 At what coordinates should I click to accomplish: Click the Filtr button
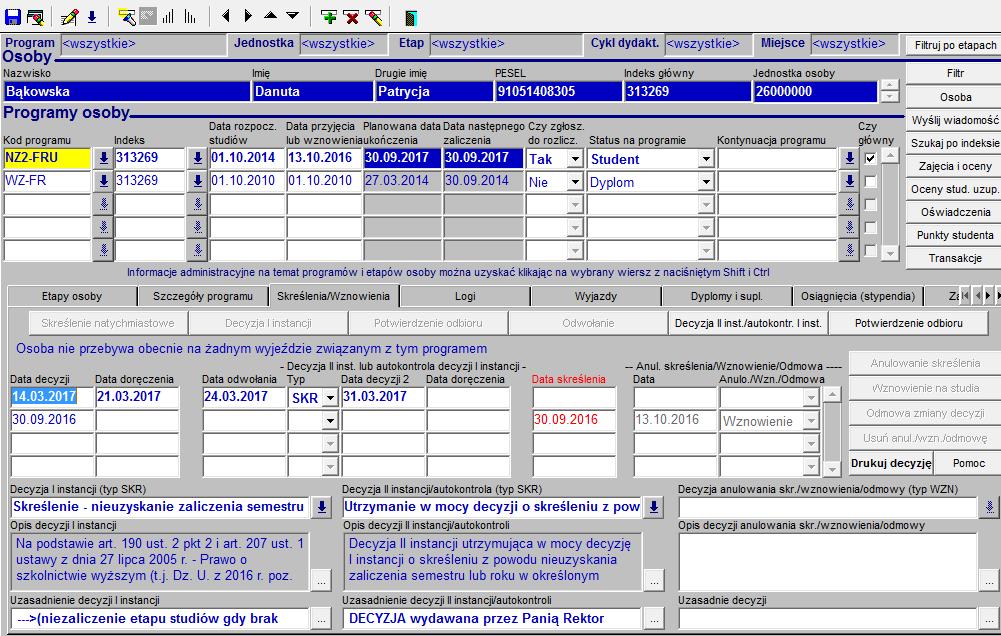point(955,73)
